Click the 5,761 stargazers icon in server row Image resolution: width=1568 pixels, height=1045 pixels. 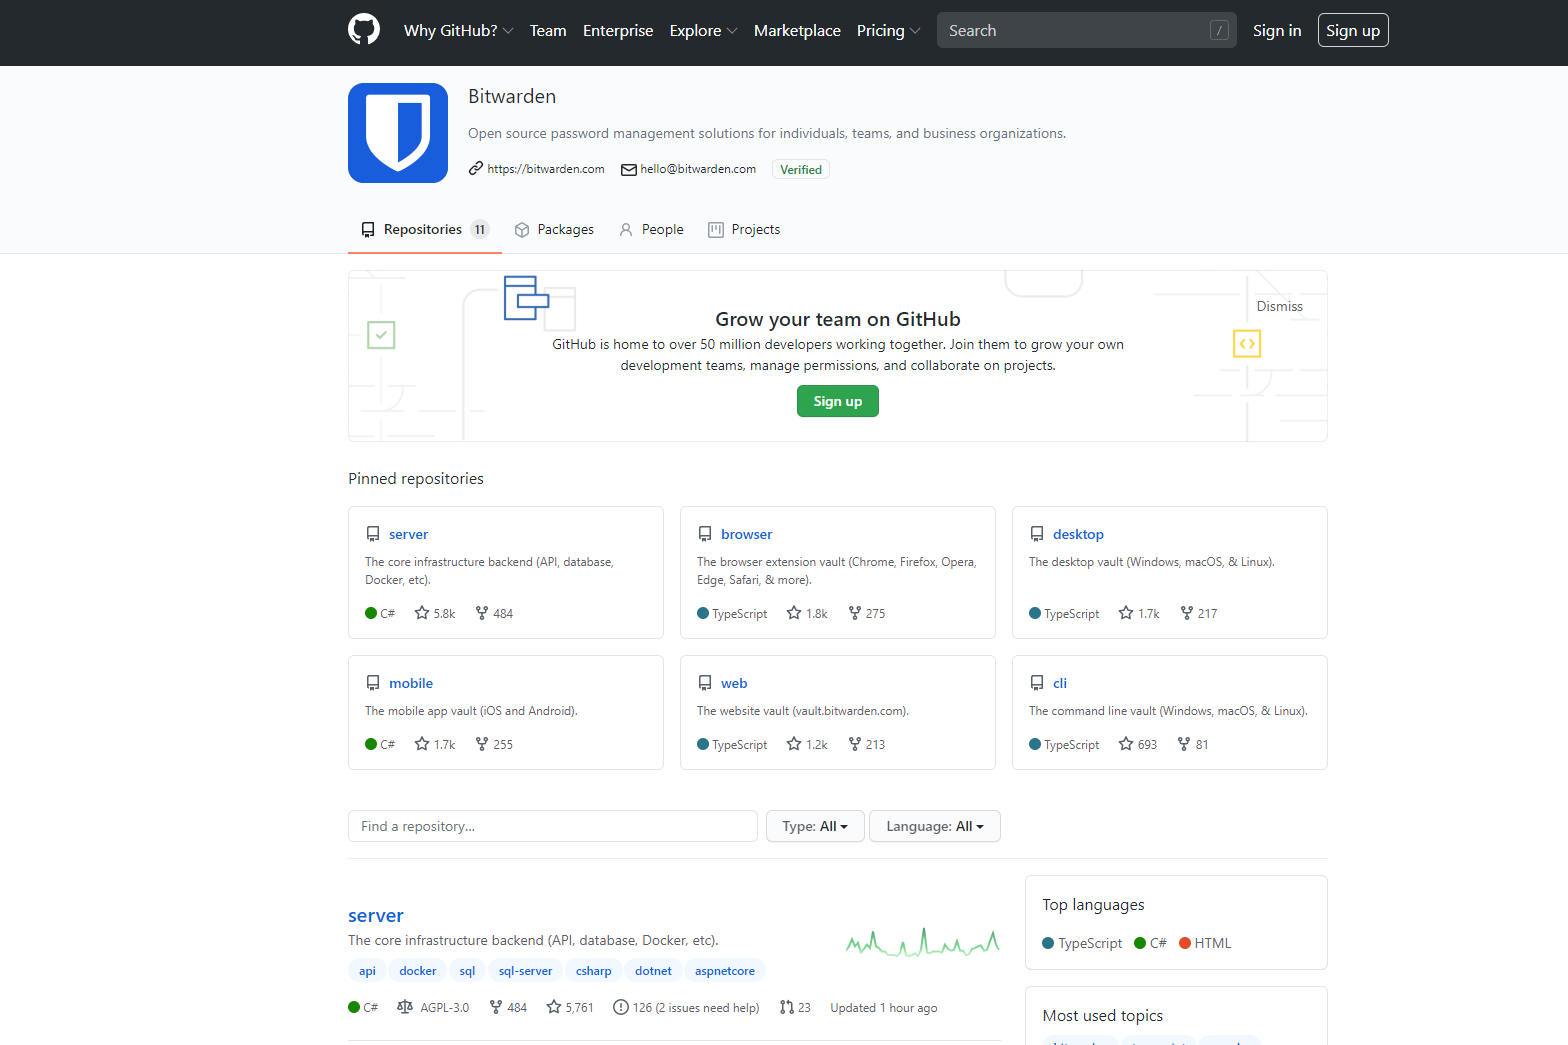(554, 1007)
